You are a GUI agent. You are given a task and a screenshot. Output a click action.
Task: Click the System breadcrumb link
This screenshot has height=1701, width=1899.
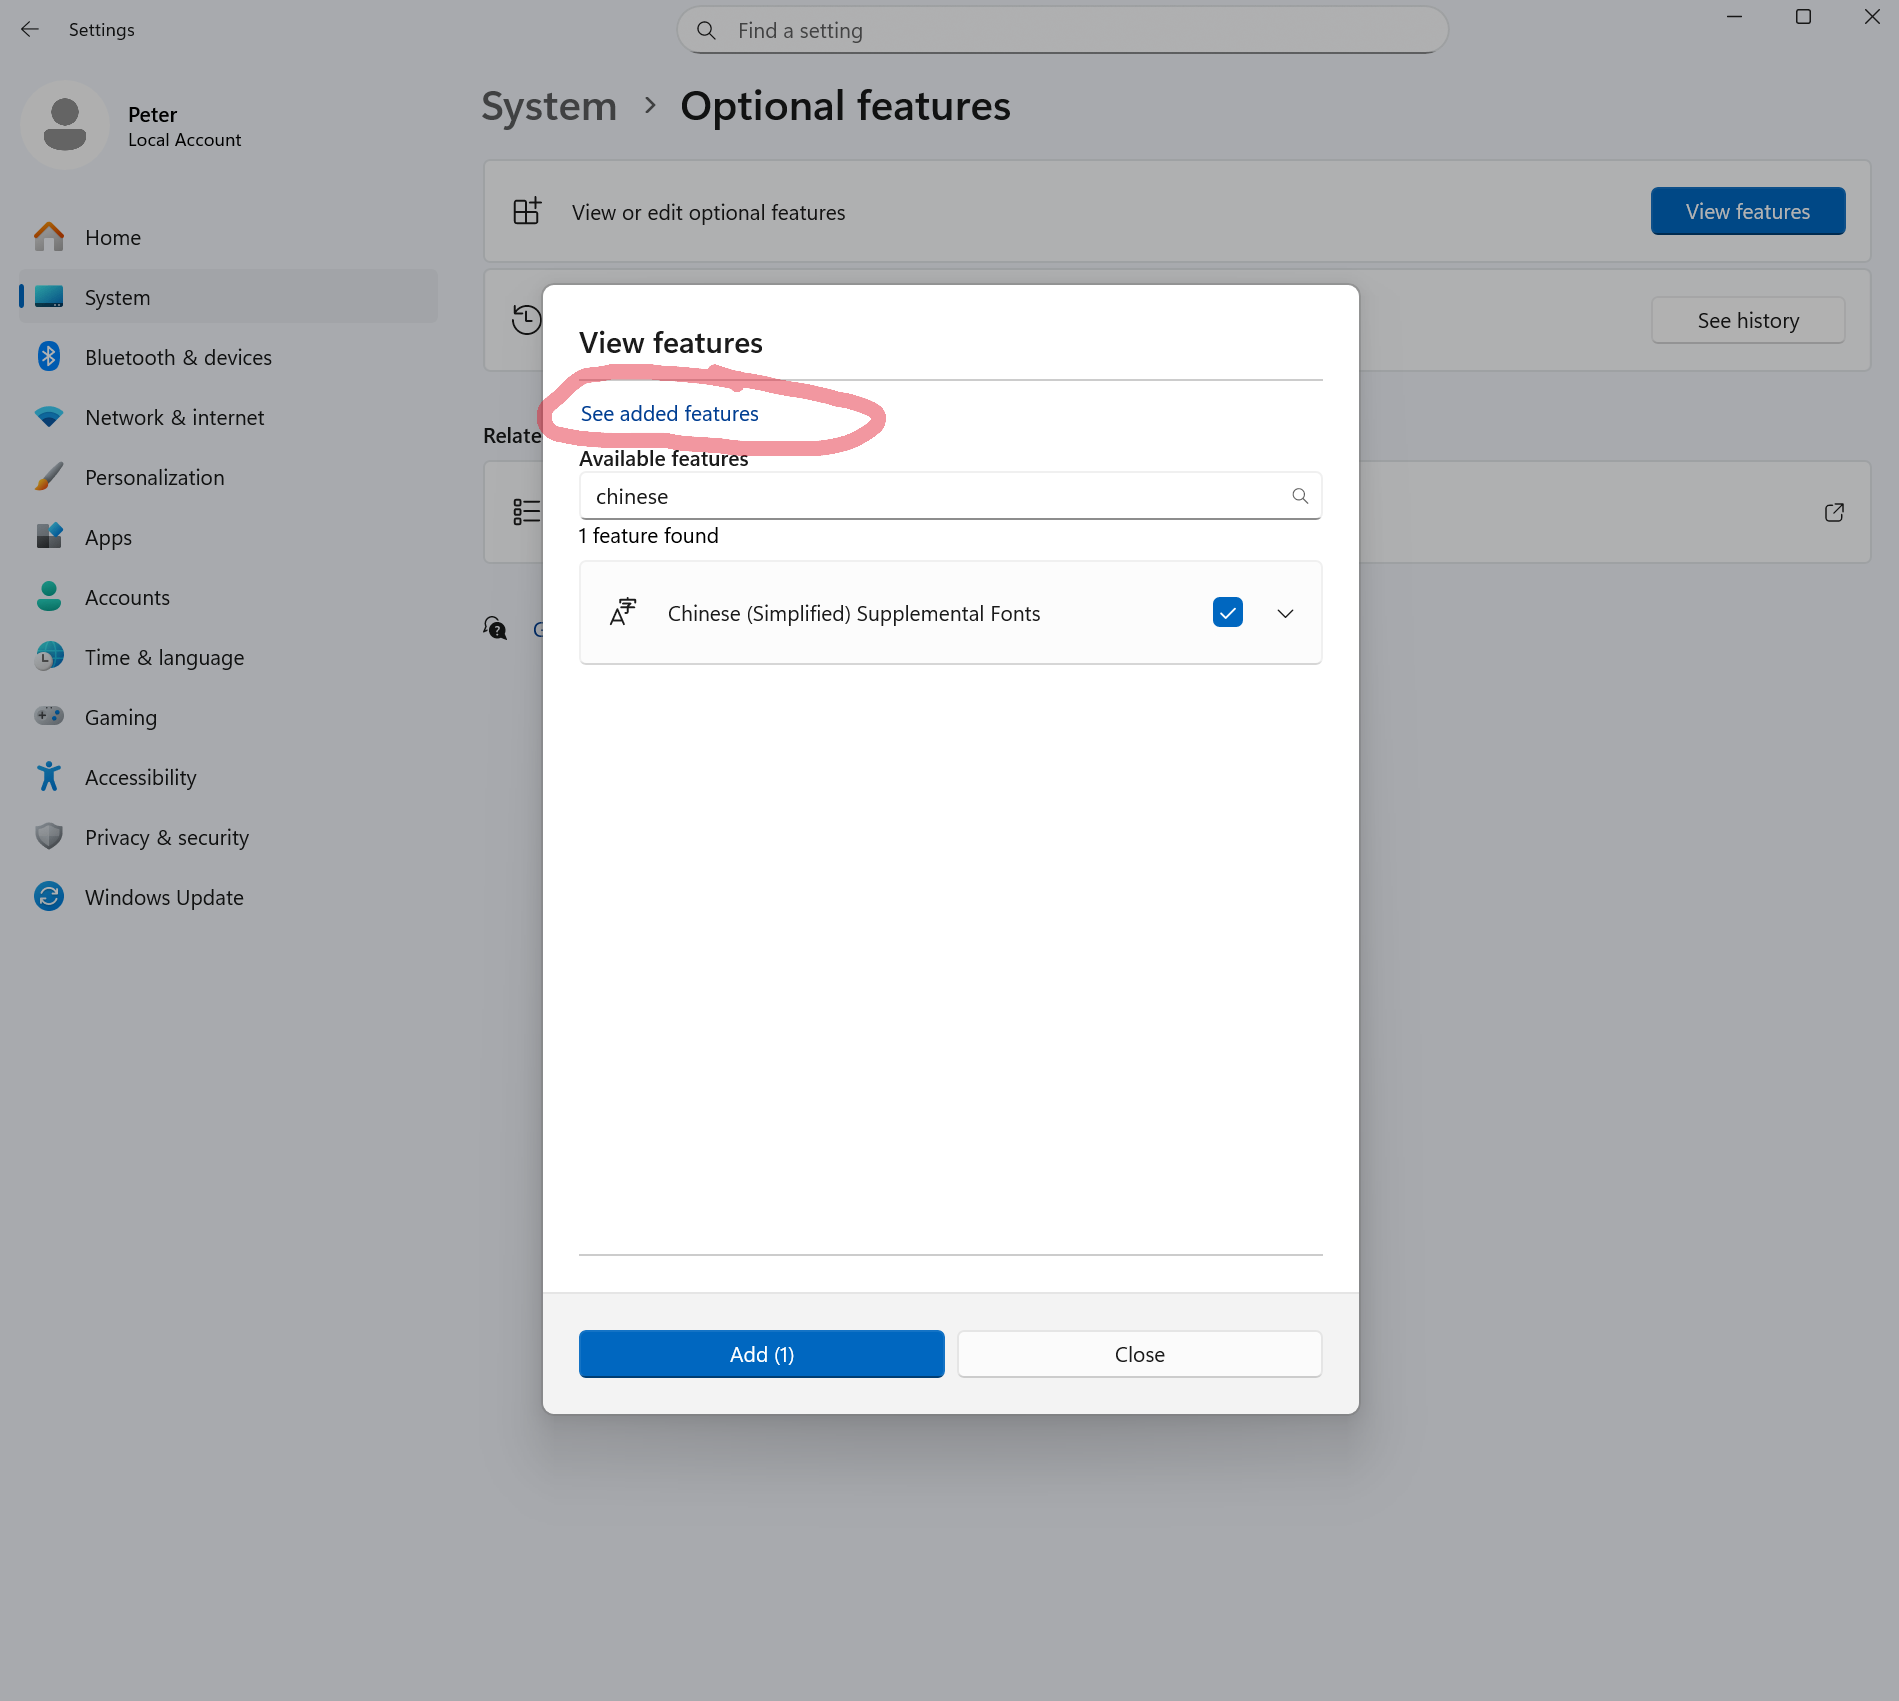point(549,106)
